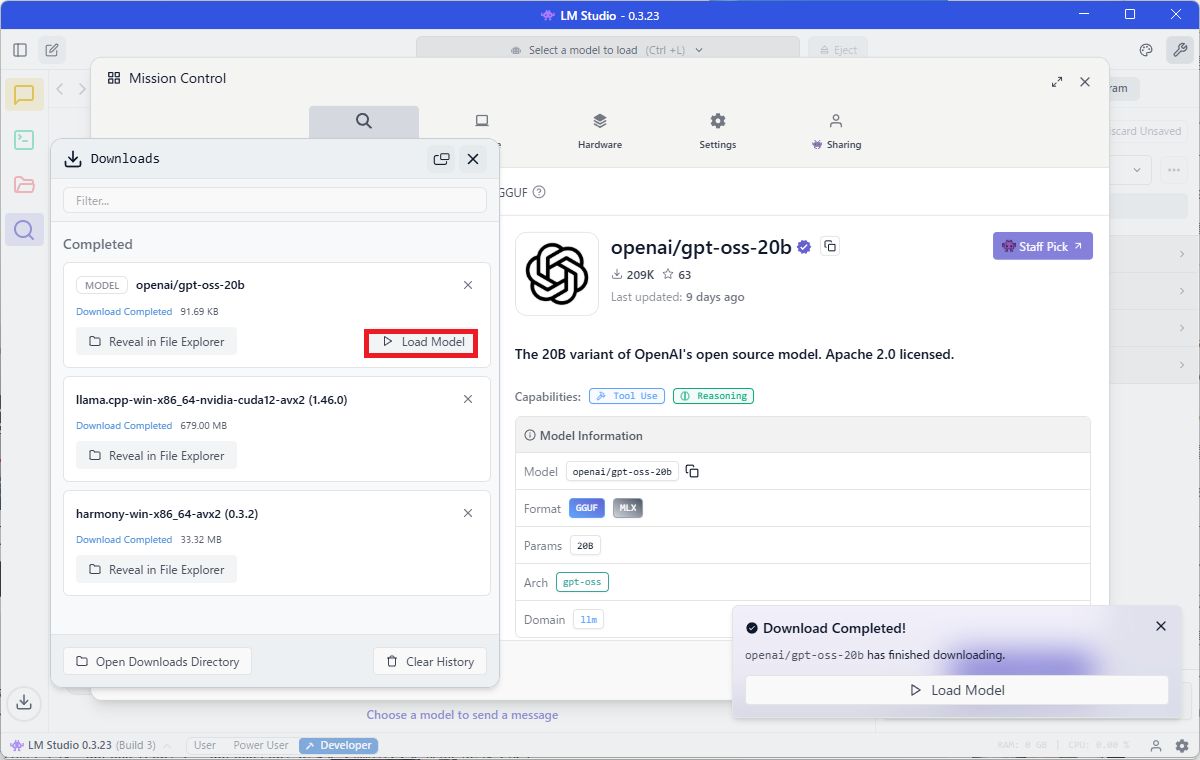
Task: Dismiss the Download Completed notification
Action: (1161, 626)
